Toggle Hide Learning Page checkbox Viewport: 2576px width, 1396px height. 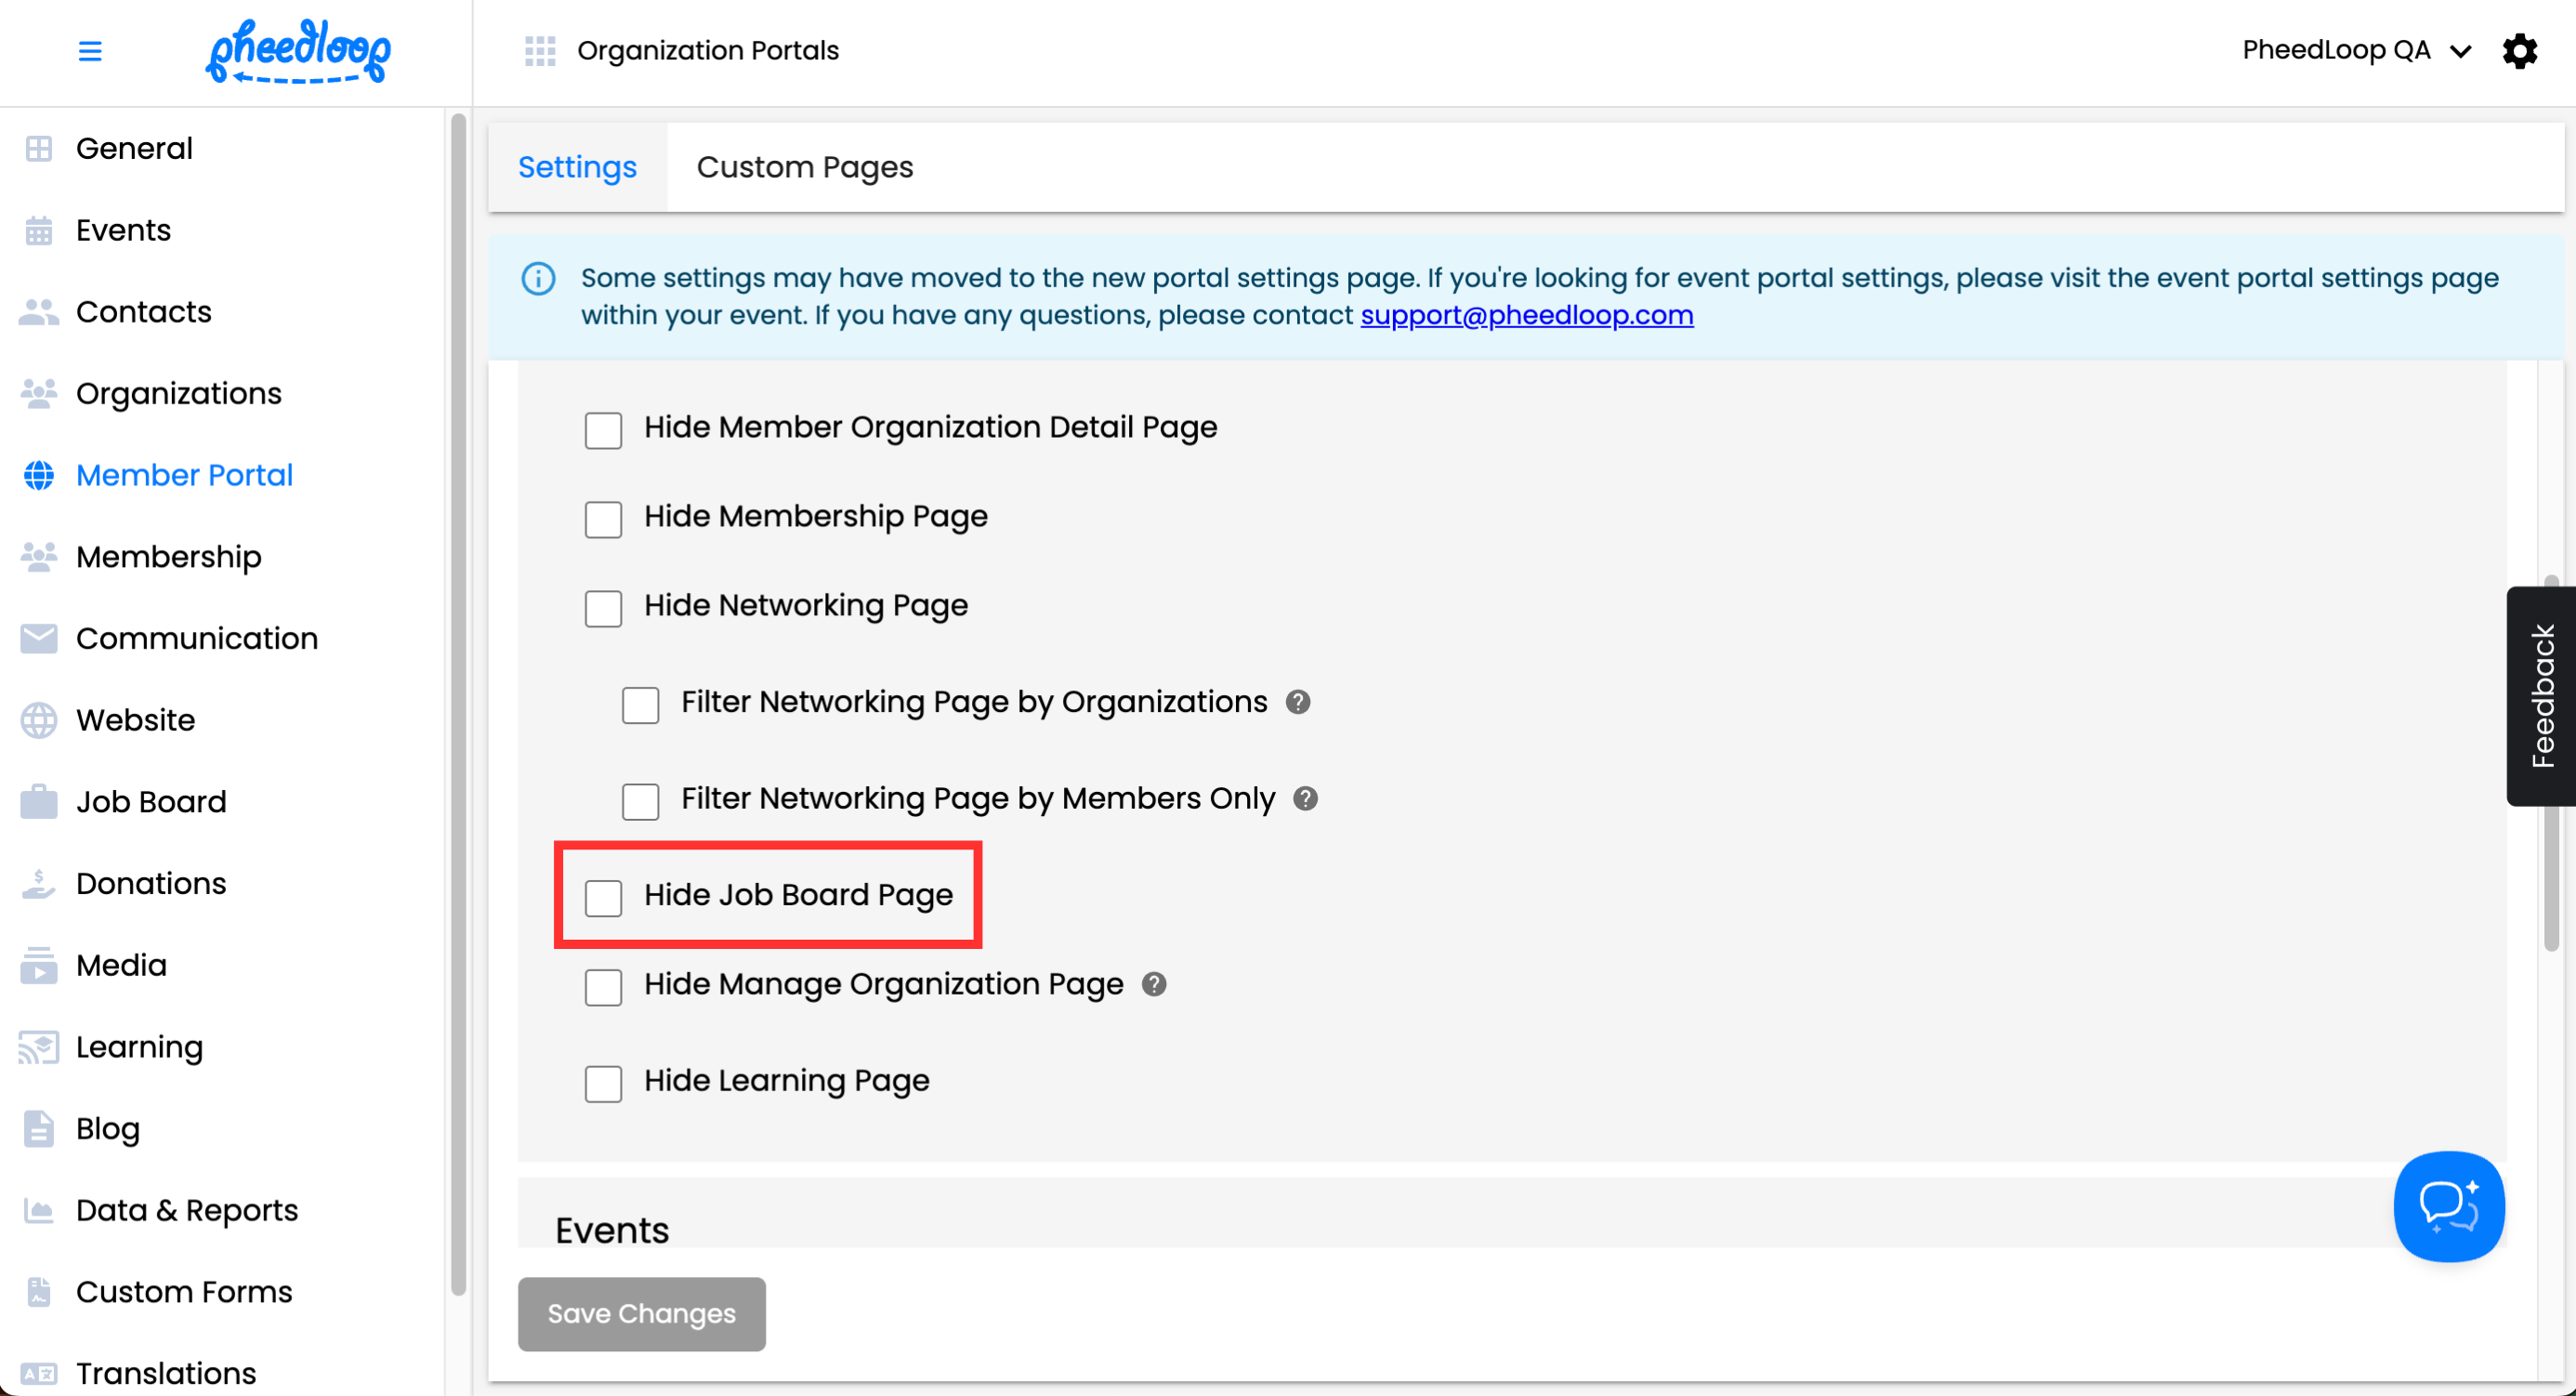(x=603, y=1083)
